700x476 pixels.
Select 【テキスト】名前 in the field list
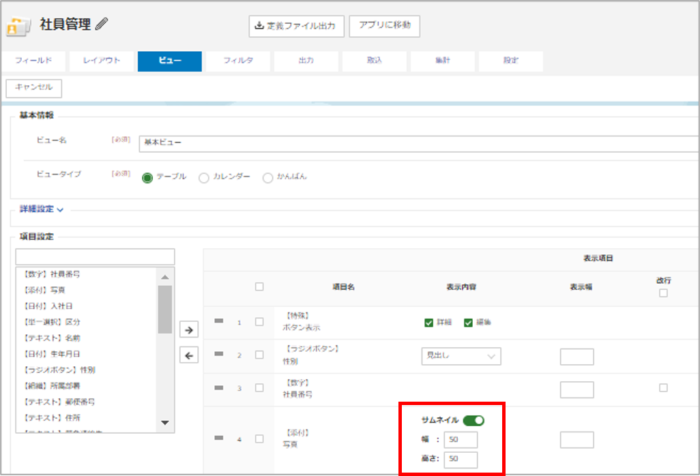86,338
